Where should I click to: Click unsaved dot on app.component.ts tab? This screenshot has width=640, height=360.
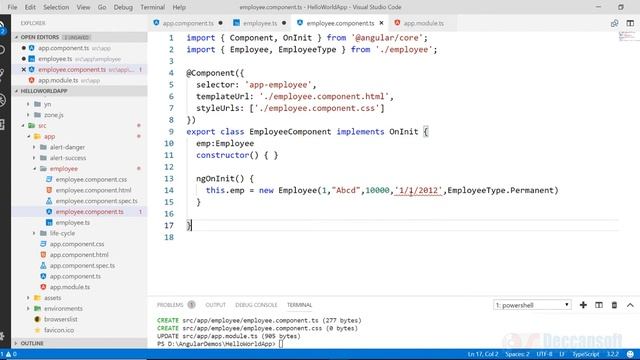220,23
